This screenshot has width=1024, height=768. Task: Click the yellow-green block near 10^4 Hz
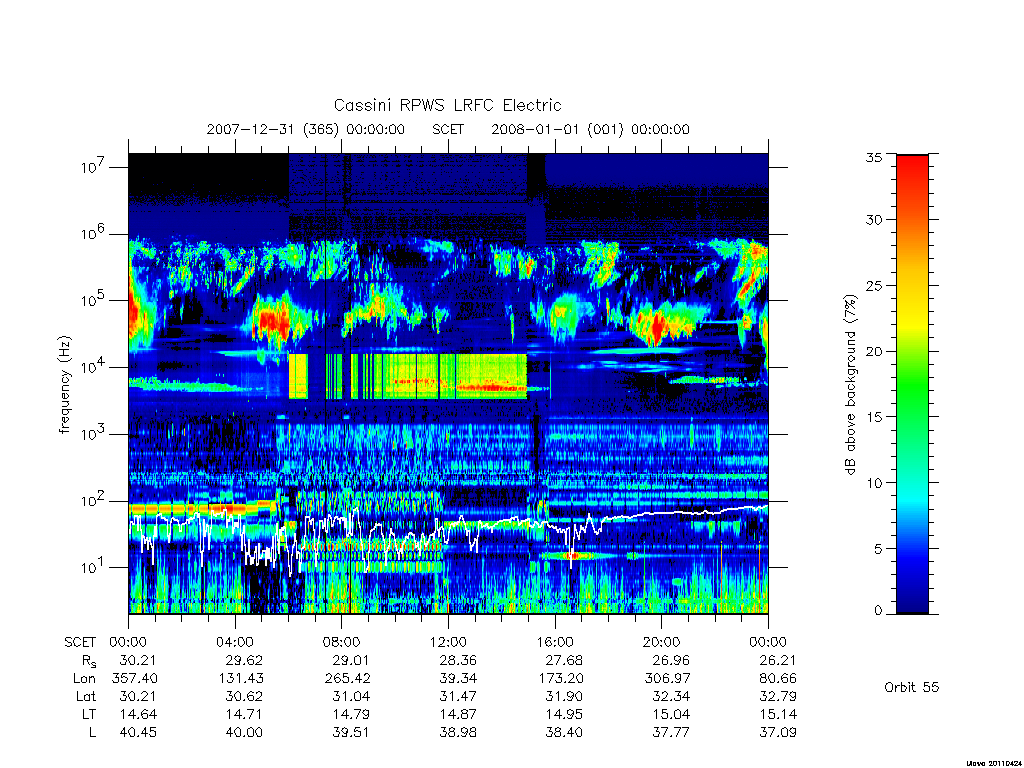click(408, 376)
